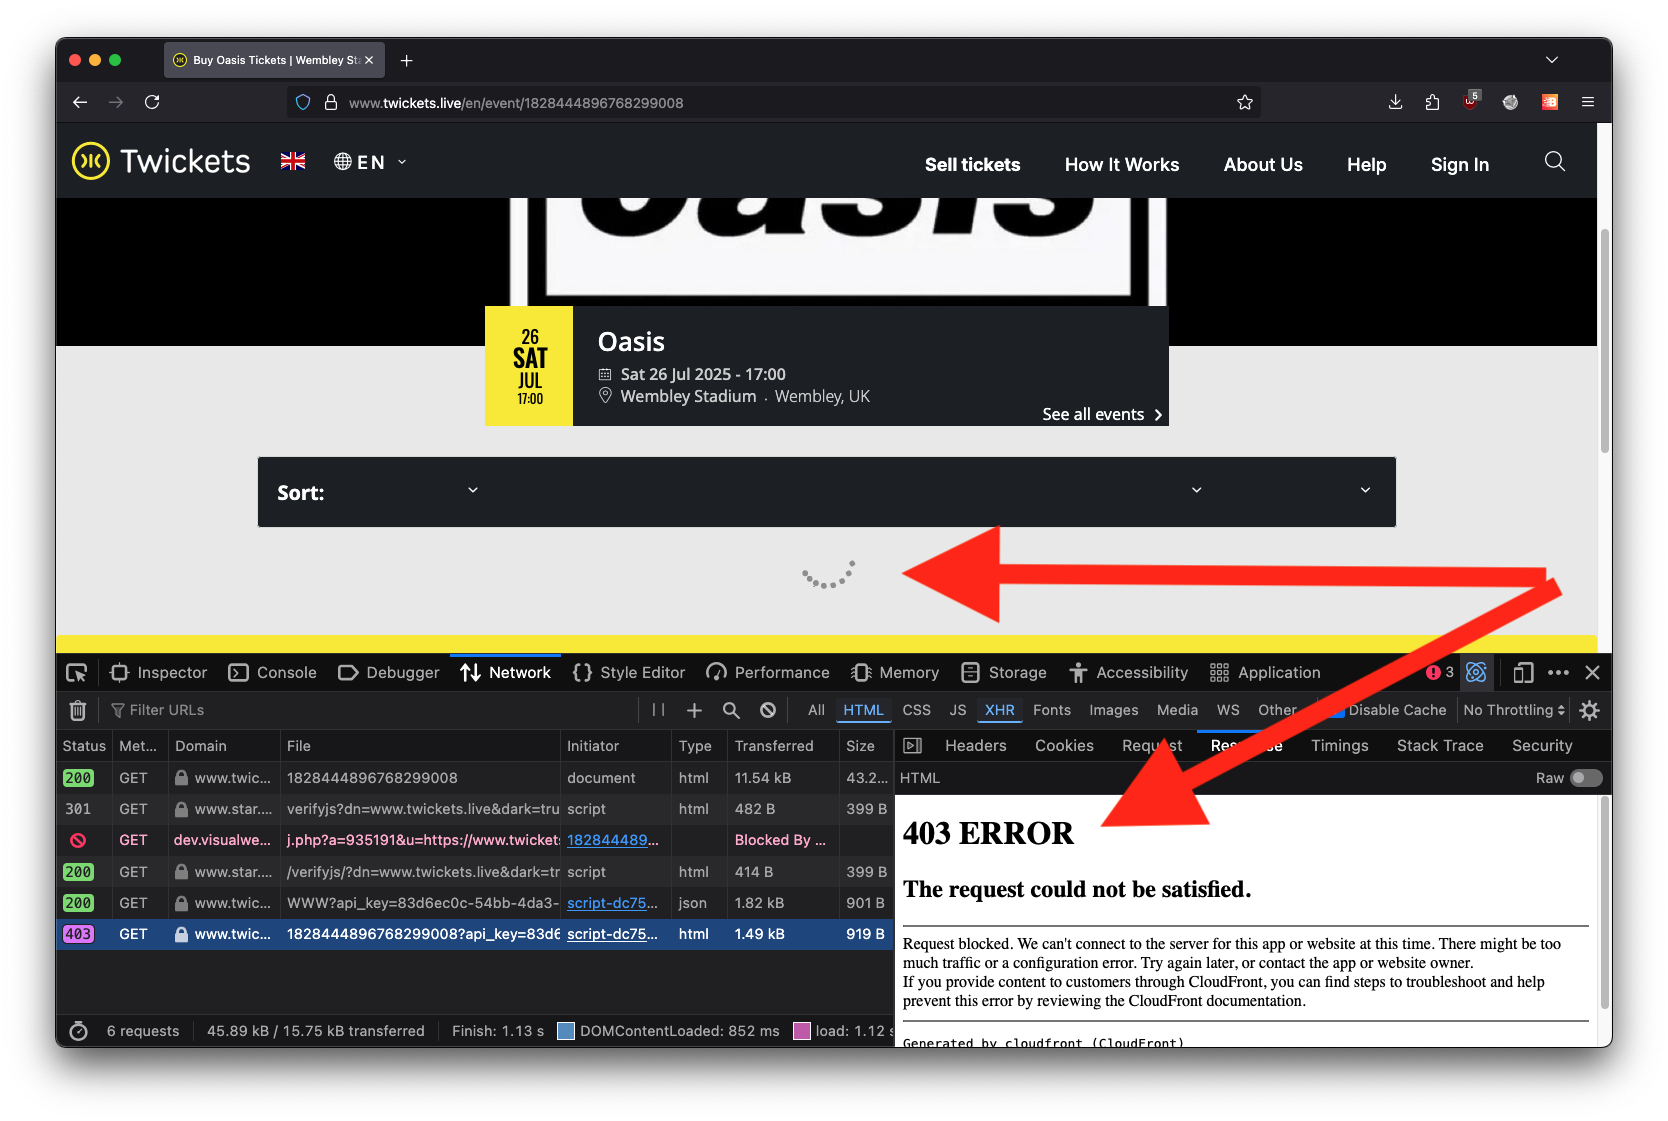Screen dimensions: 1668x1121
Task: Open request blocking icon
Action: pyautogui.click(x=768, y=710)
